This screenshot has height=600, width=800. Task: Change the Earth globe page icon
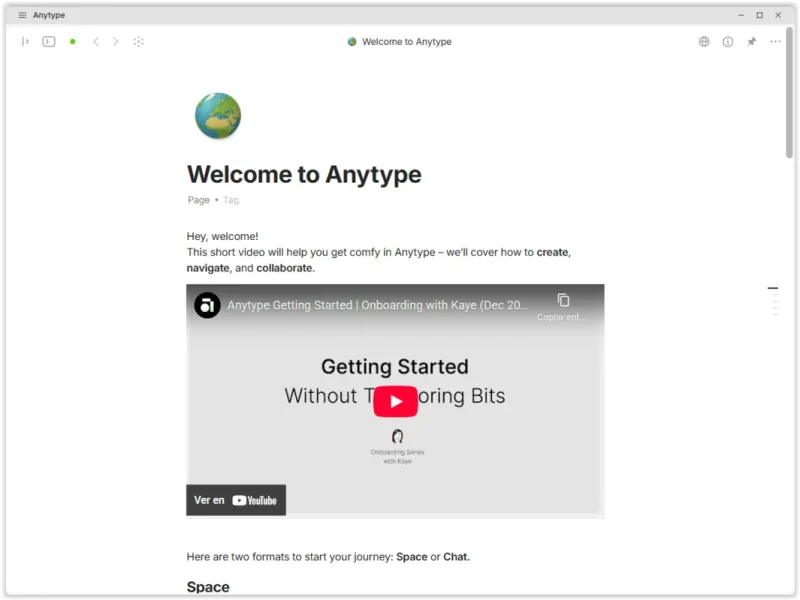coord(218,116)
